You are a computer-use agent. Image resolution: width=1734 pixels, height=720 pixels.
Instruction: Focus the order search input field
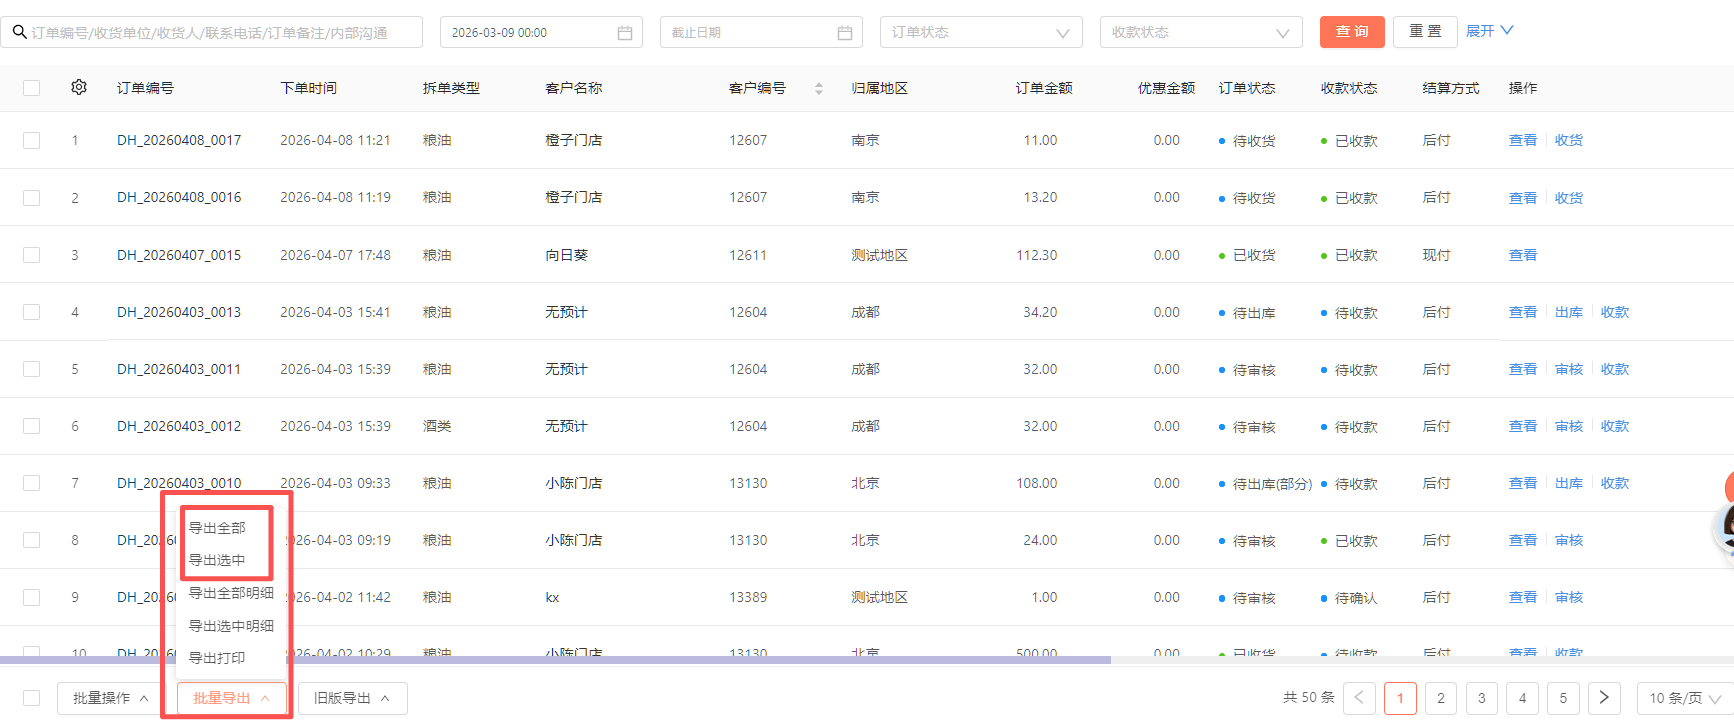211,32
